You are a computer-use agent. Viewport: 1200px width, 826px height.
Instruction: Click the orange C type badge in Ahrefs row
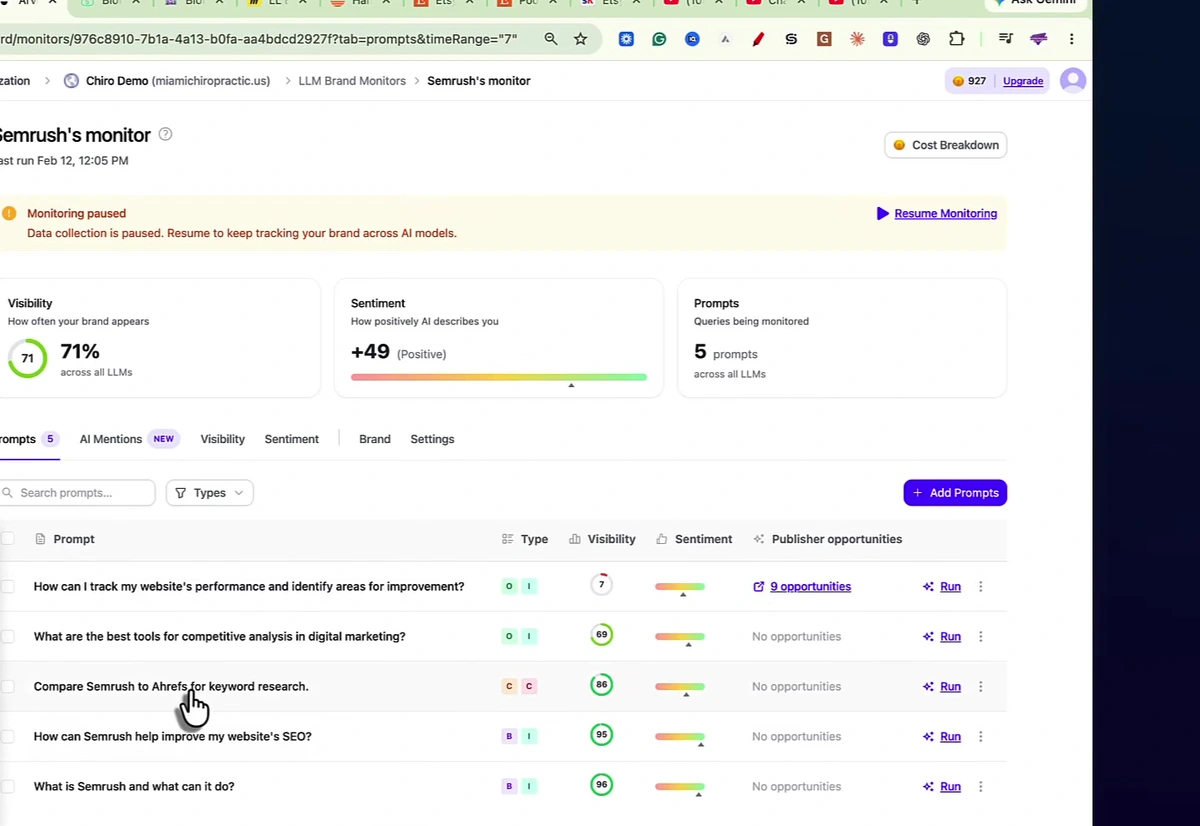coord(509,687)
